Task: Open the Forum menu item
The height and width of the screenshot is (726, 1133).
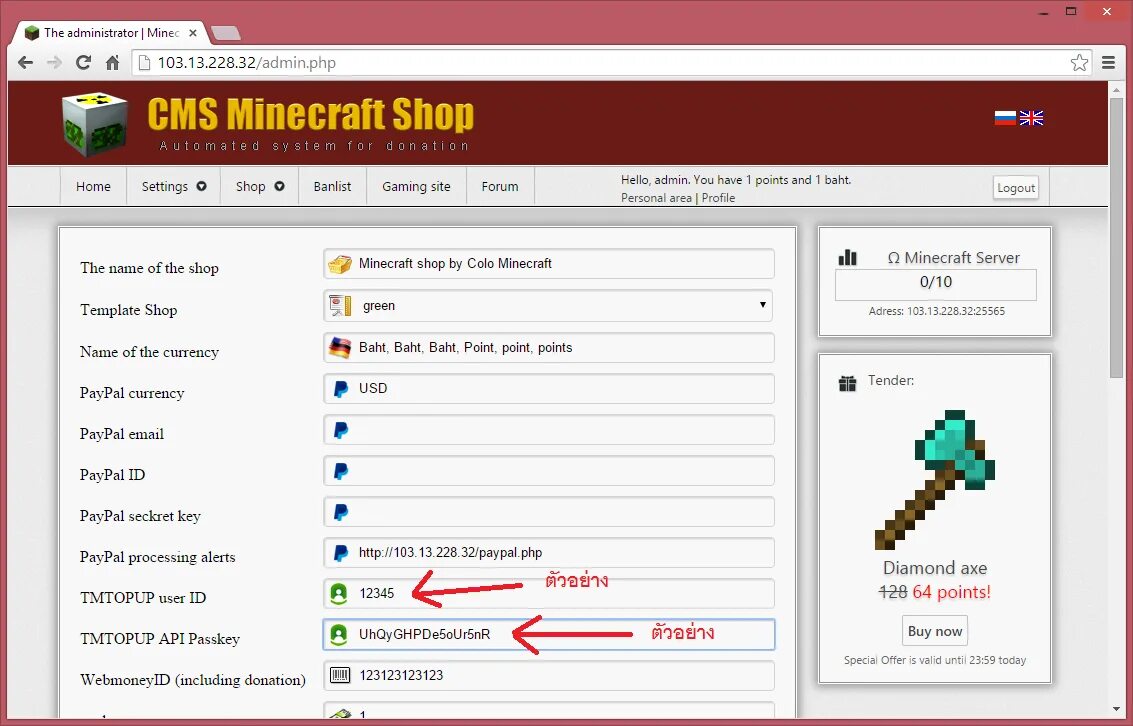Action: 500,186
